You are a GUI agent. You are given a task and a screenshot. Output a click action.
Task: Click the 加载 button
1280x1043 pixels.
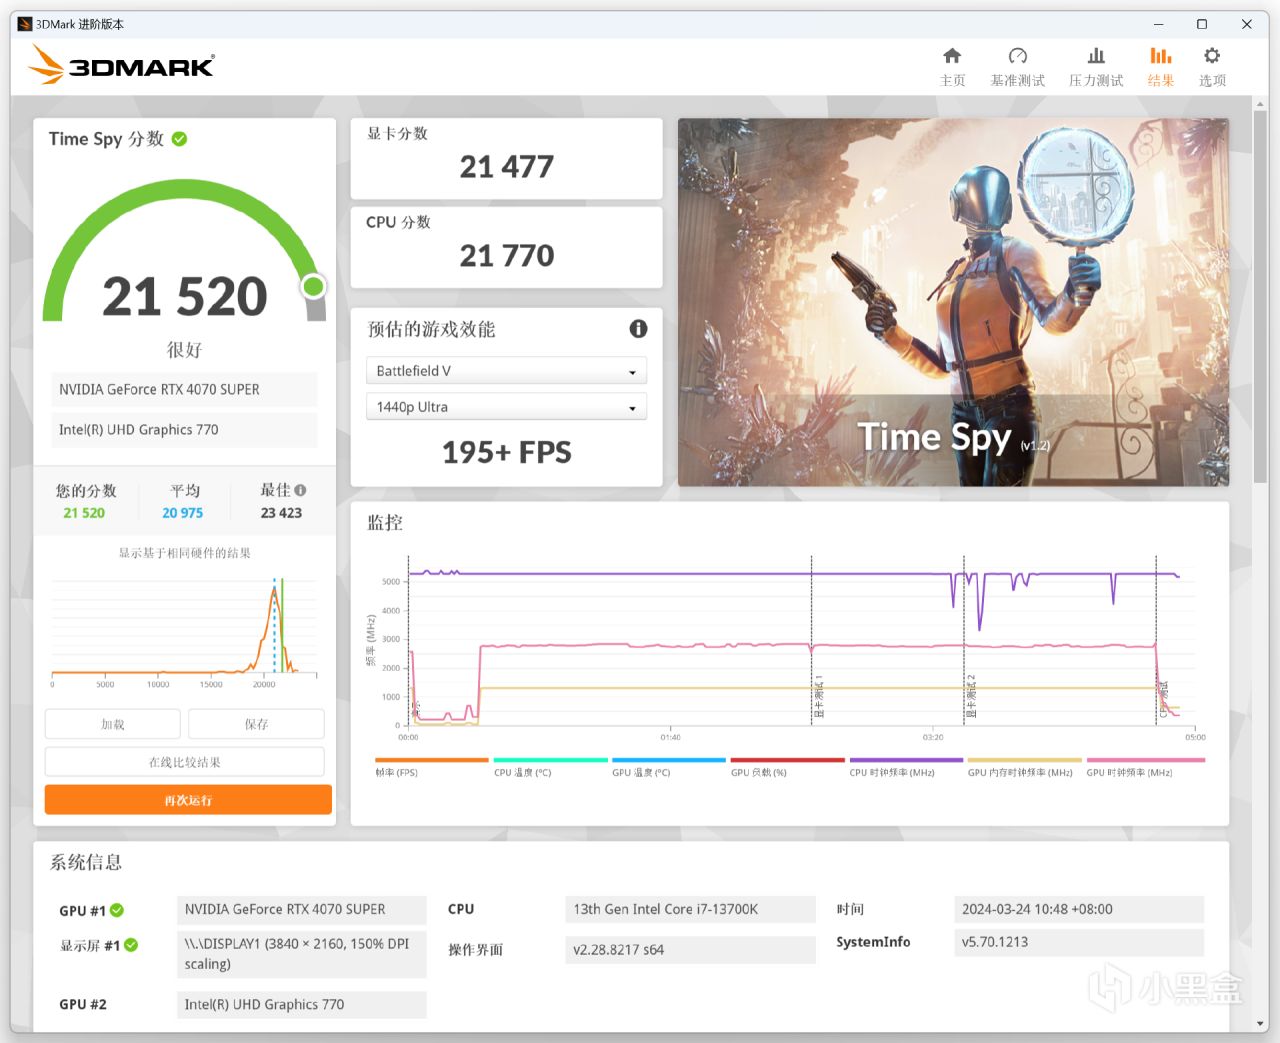tap(113, 724)
